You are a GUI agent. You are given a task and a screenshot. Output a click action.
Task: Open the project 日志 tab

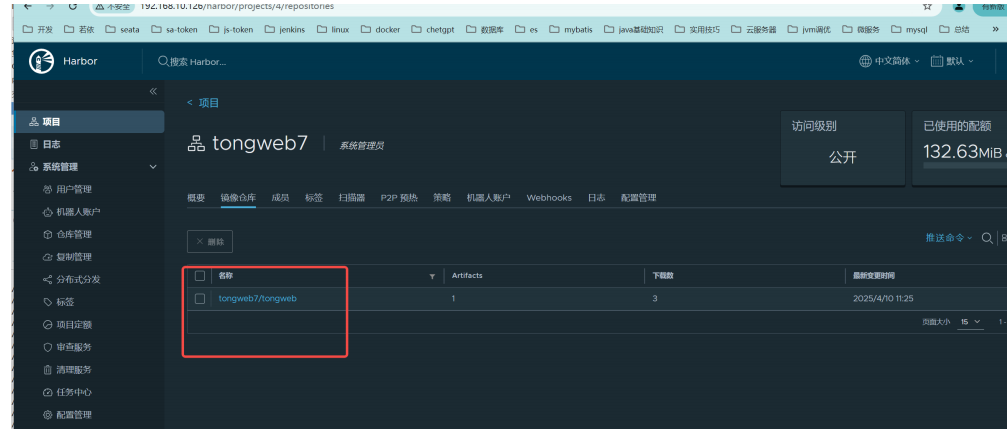tap(597, 198)
